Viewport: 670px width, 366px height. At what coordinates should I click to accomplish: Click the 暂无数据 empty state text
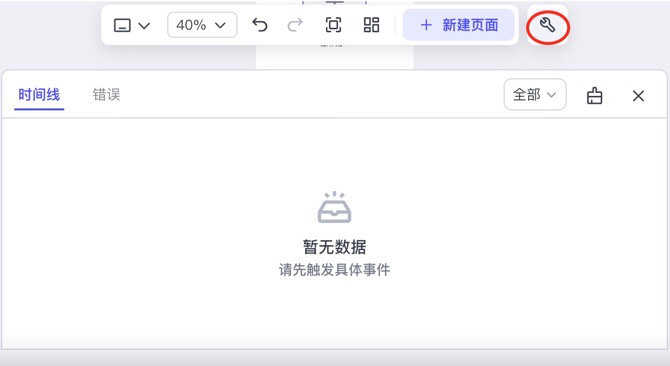pyautogui.click(x=335, y=247)
